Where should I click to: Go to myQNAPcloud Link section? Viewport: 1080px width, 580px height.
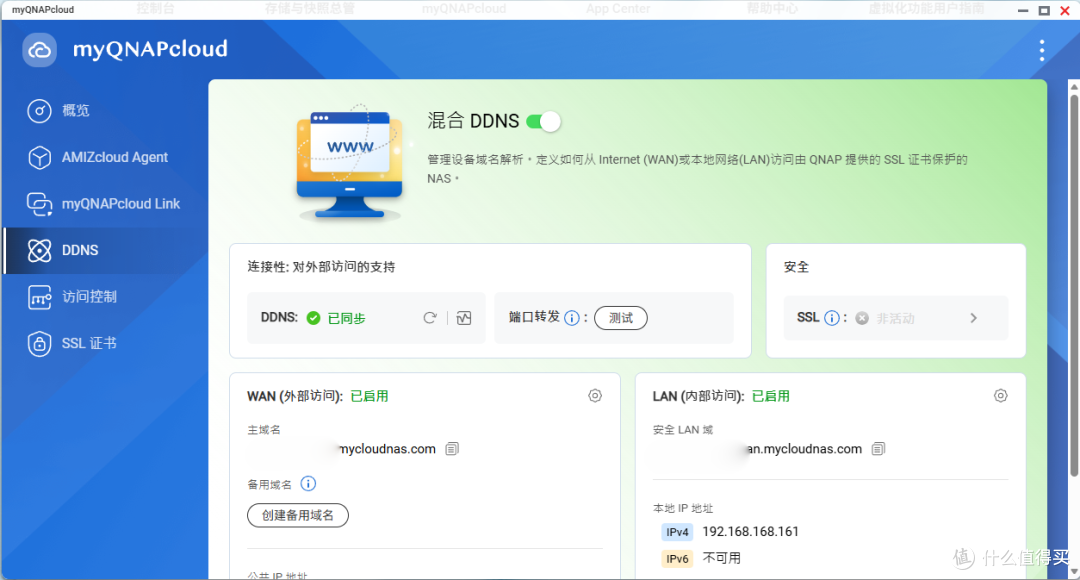[x=105, y=204]
